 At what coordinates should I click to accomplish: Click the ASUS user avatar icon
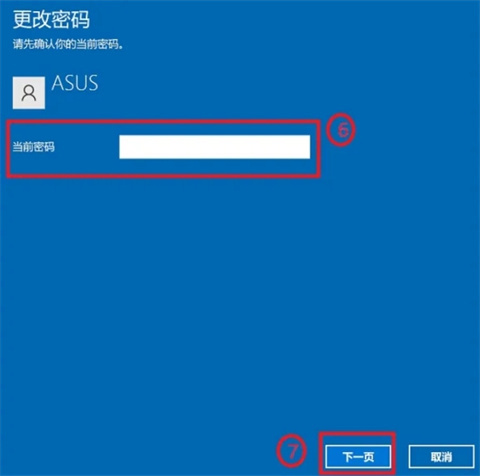coord(29,93)
